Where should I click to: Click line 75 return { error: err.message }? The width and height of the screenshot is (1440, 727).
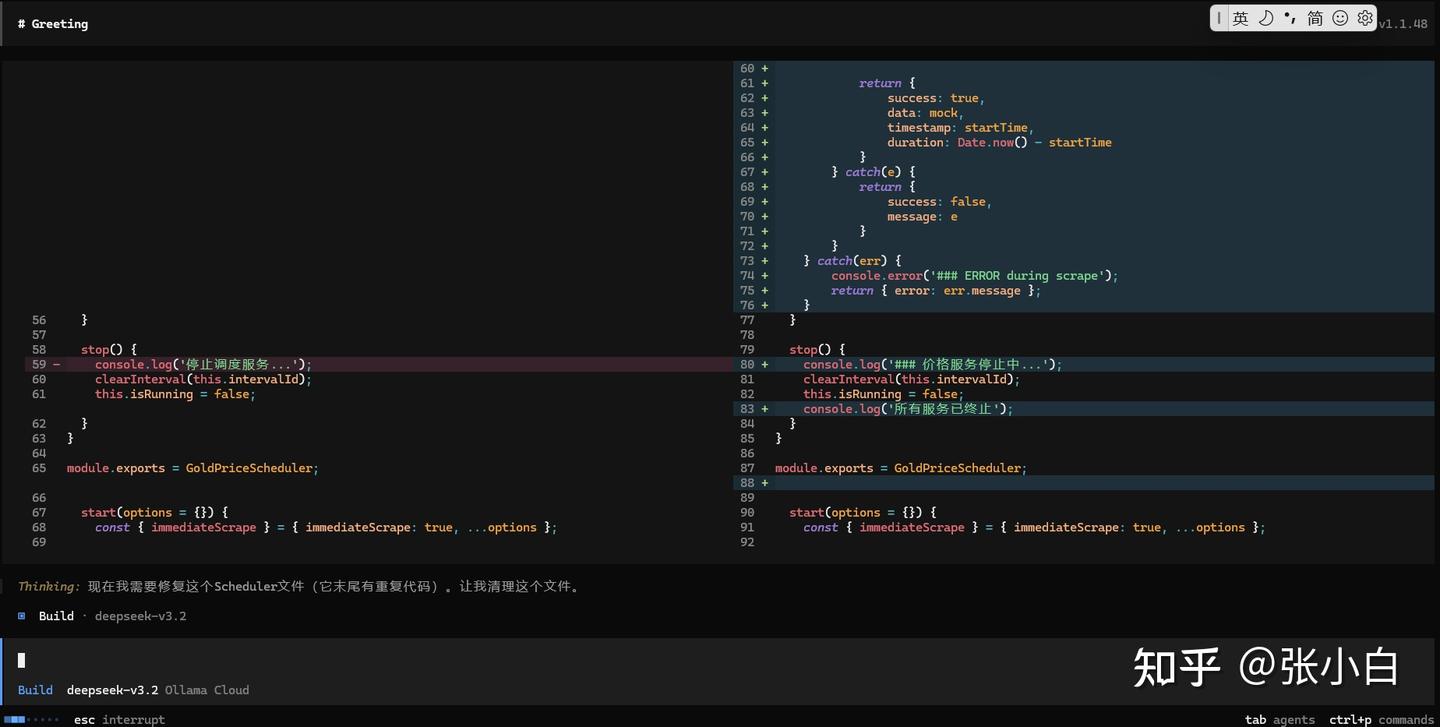click(x=936, y=291)
